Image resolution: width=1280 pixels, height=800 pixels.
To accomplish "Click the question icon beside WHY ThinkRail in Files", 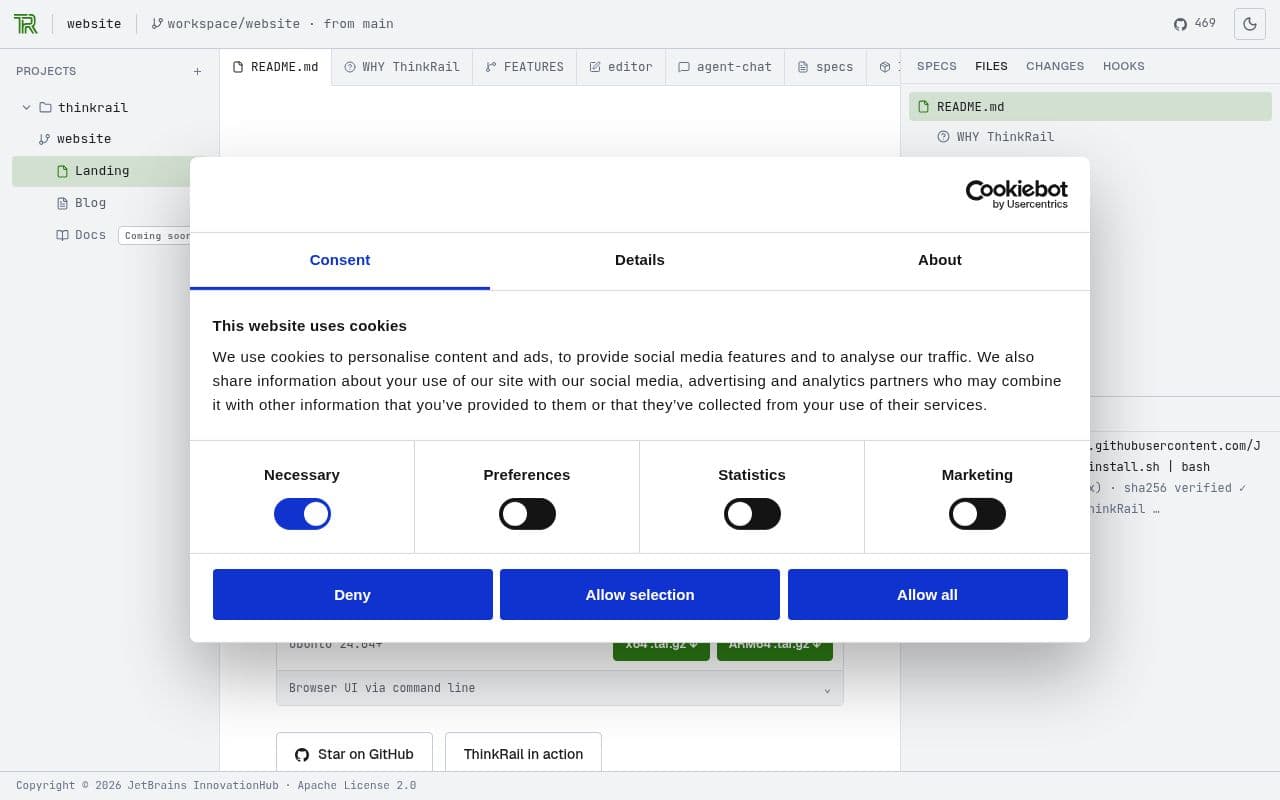I will coord(943,137).
